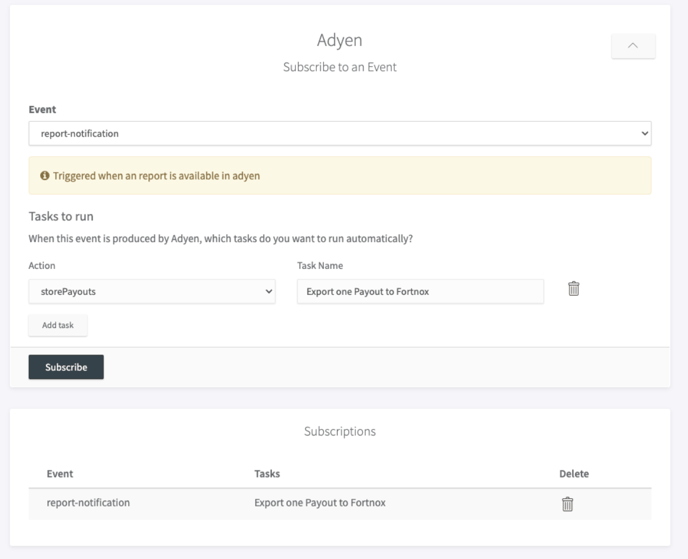Open the Action dropdown showing storePayouts

point(152,291)
